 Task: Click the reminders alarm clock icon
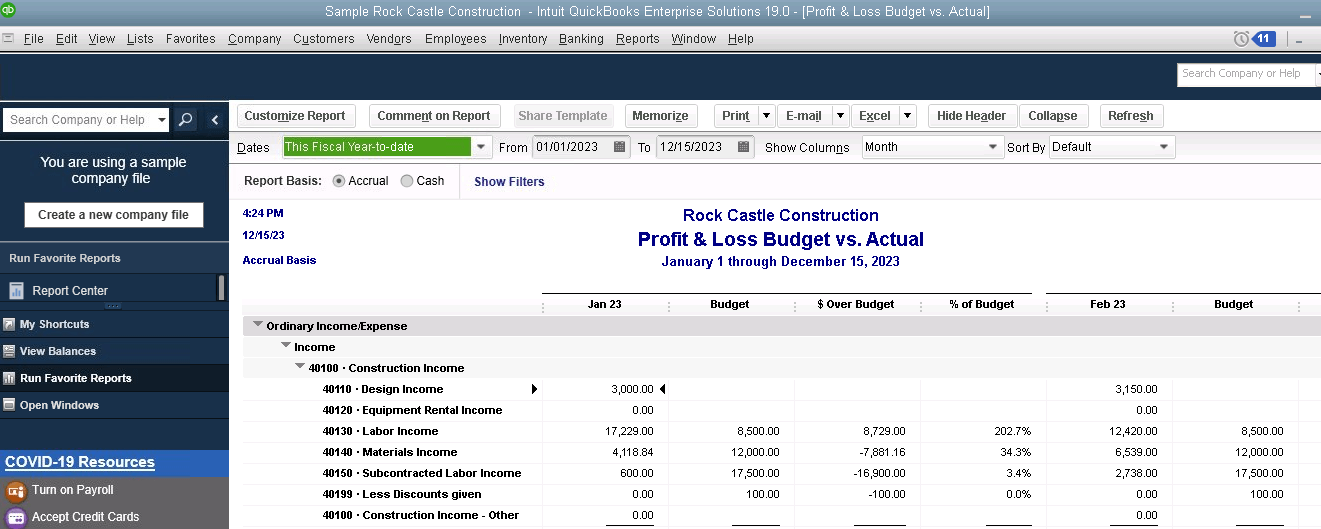pos(1241,39)
